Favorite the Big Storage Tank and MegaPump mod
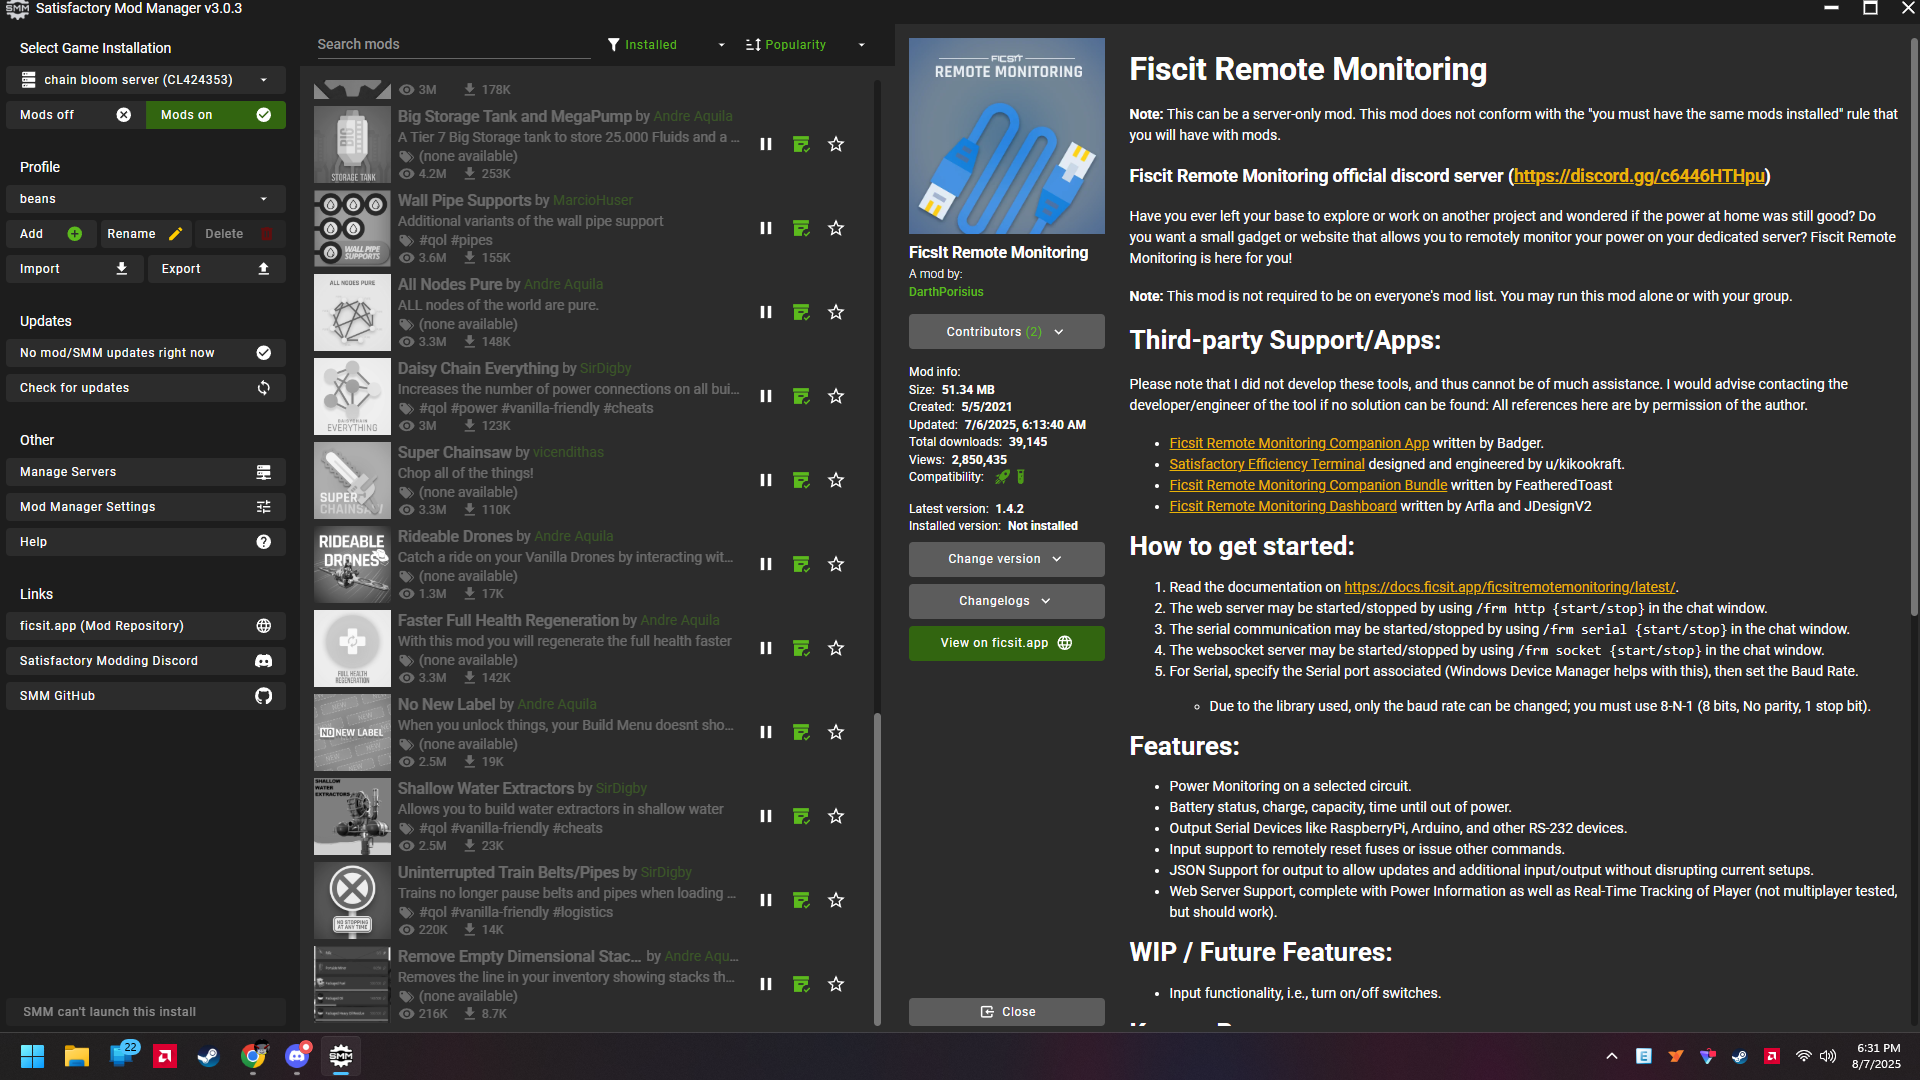Viewport: 1920px width, 1080px height. (x=836, y=144)
